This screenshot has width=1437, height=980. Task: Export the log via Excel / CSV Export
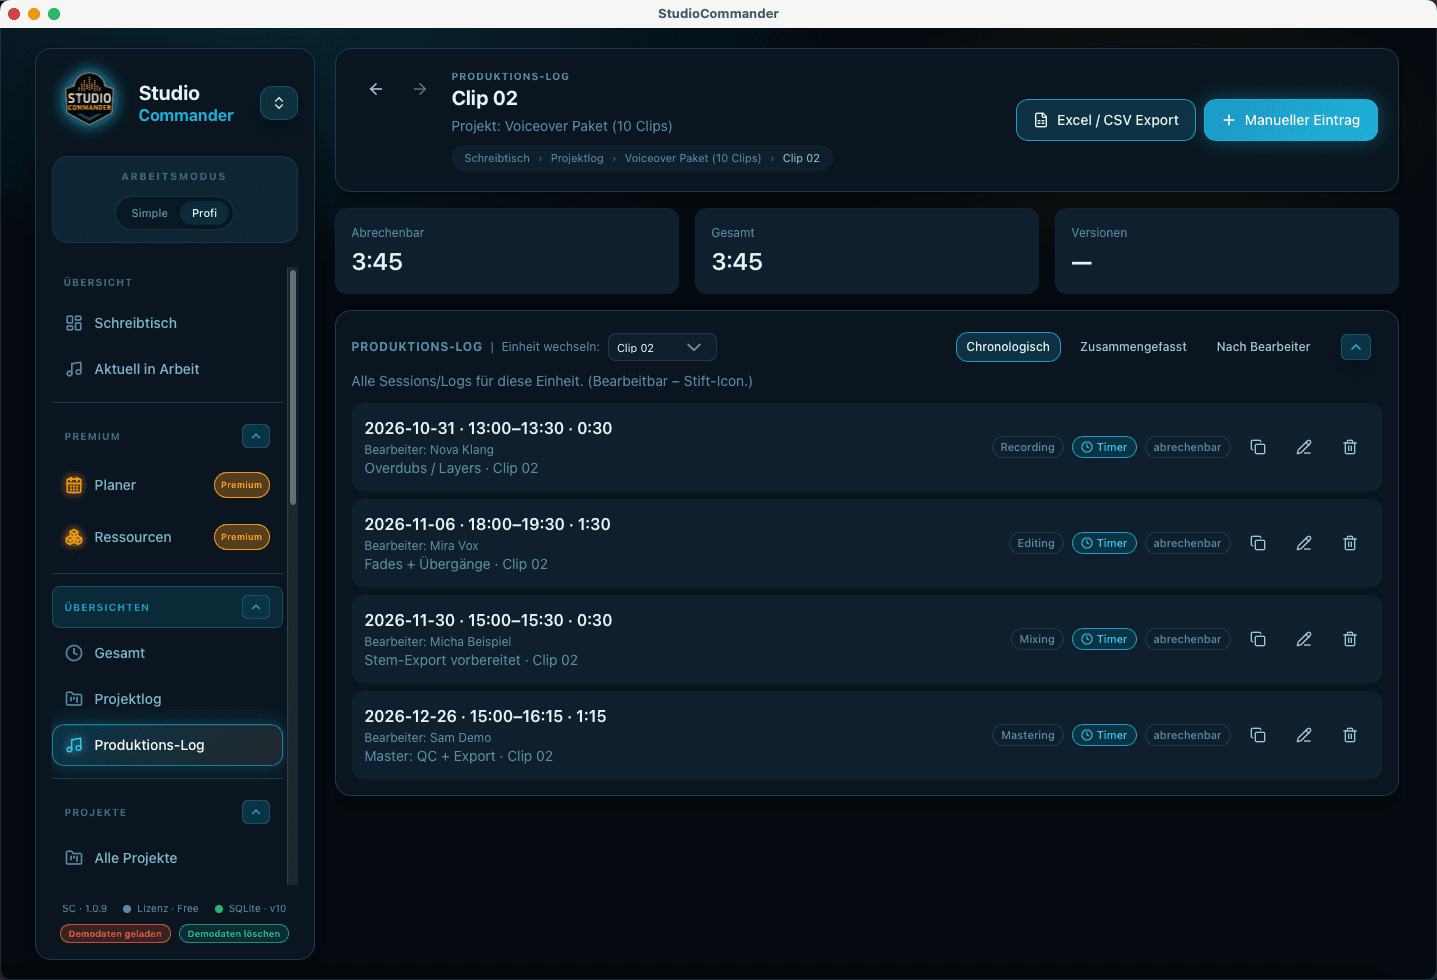click(1105, 119)
